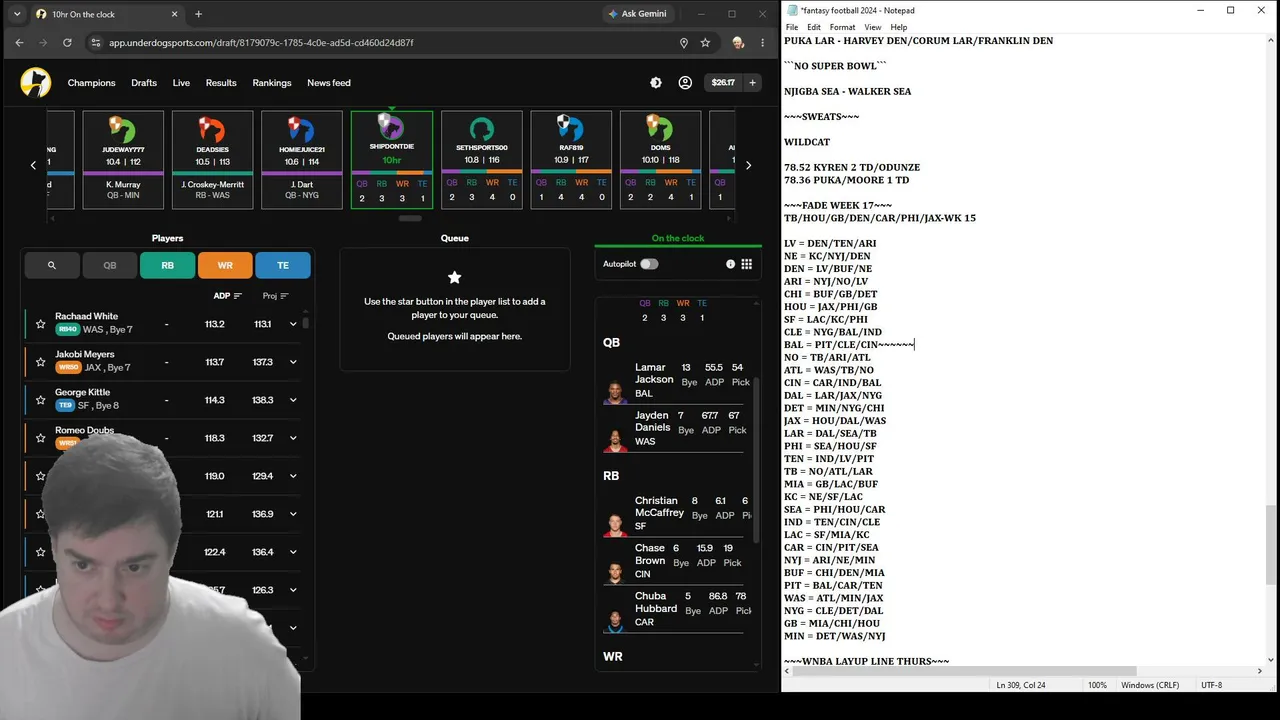Toggle the WR position filter
The width and height of the screenshot is (1280, 720).
225,265
